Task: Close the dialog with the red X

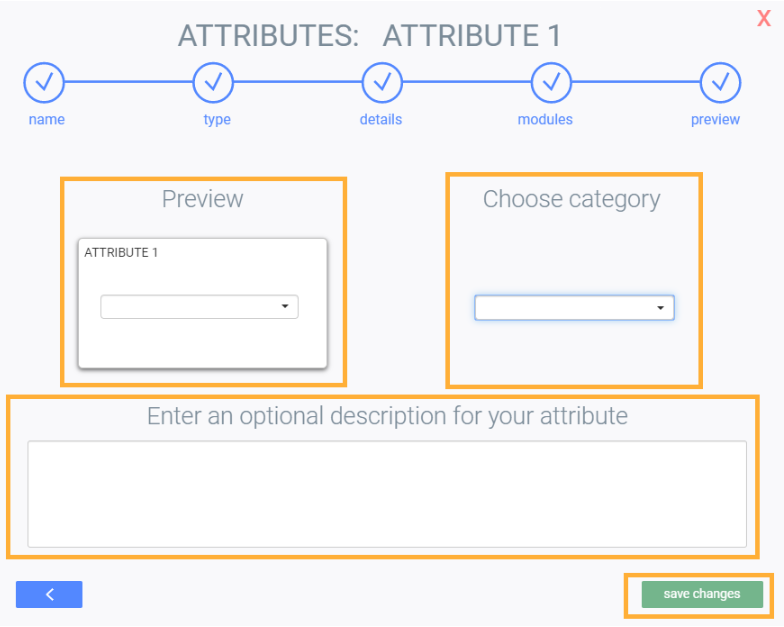Action: (764, 18)
